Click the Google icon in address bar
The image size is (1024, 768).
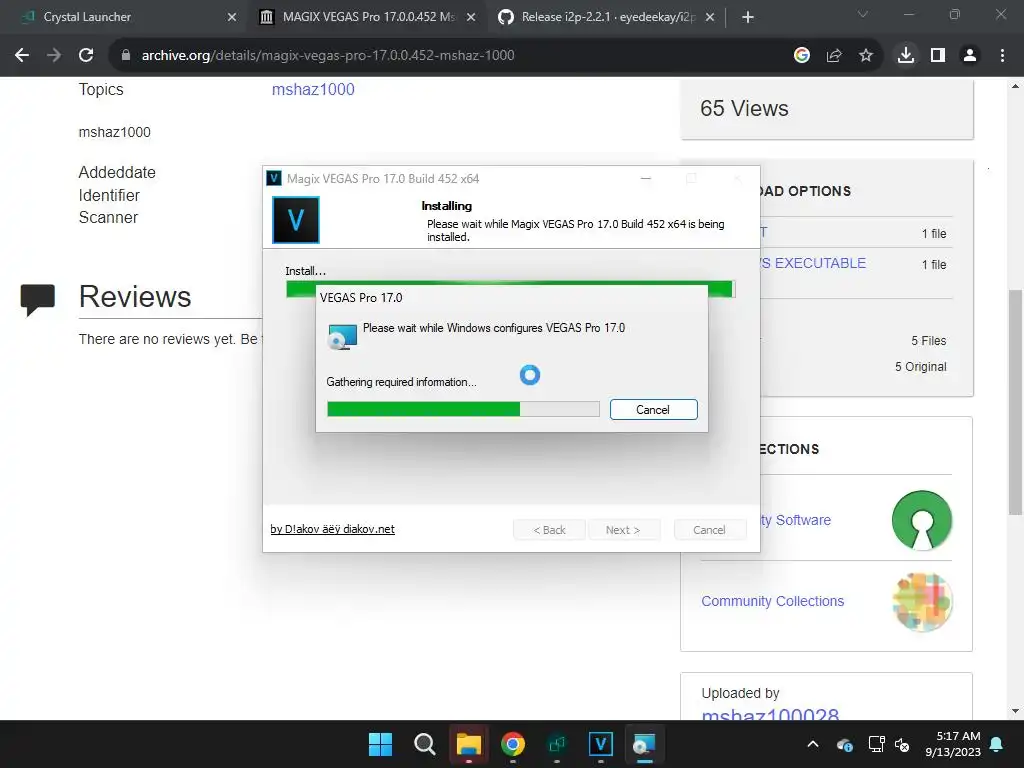point(802,56)
